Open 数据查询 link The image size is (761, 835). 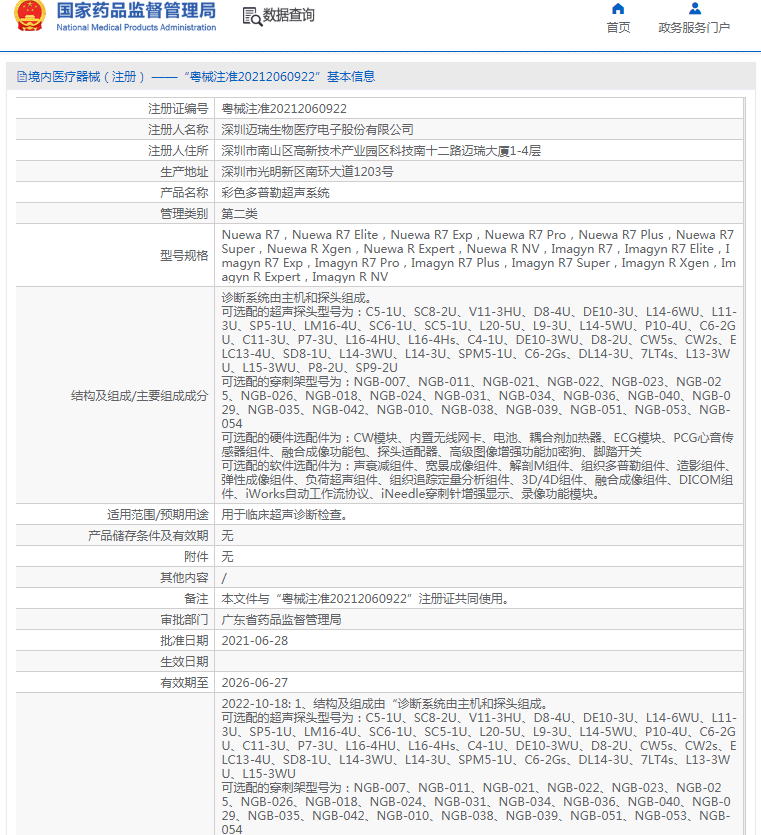tap(289, 15)
